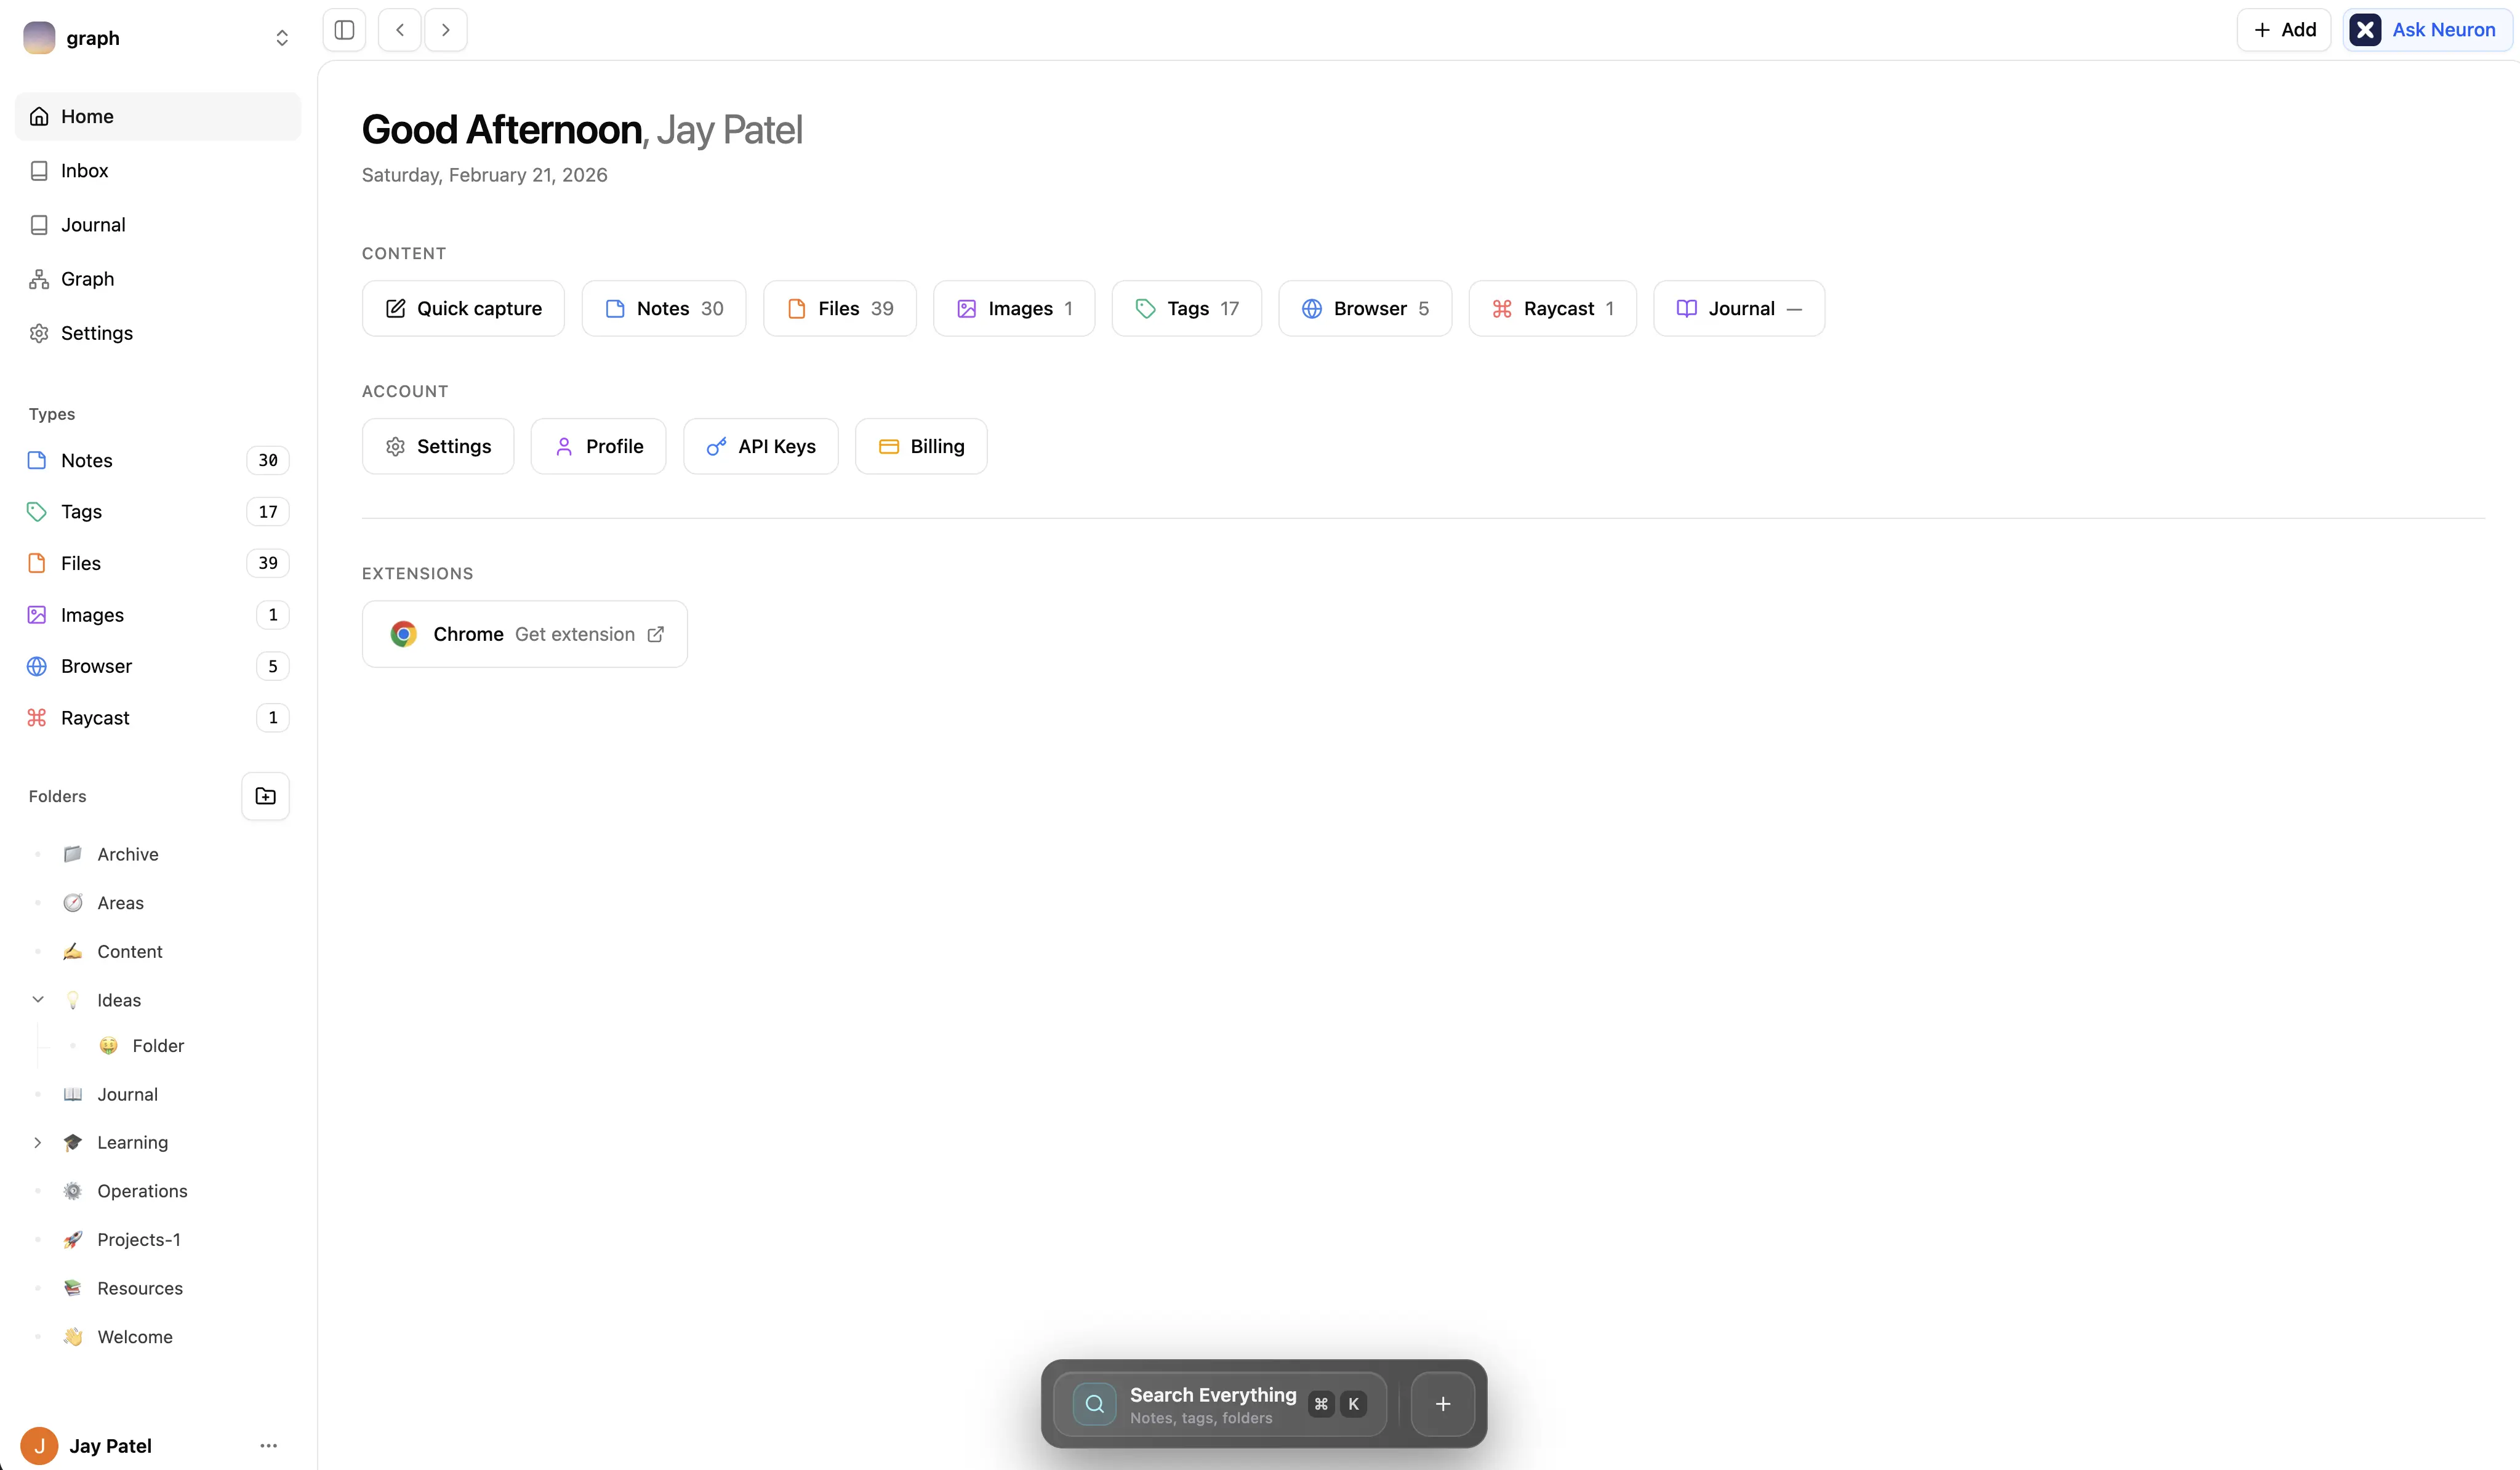The height and width of the screenshot is (1470, 2520).
Task: Open the API Keys key icon
Action: pyautogui.click(x=717, y=446)
